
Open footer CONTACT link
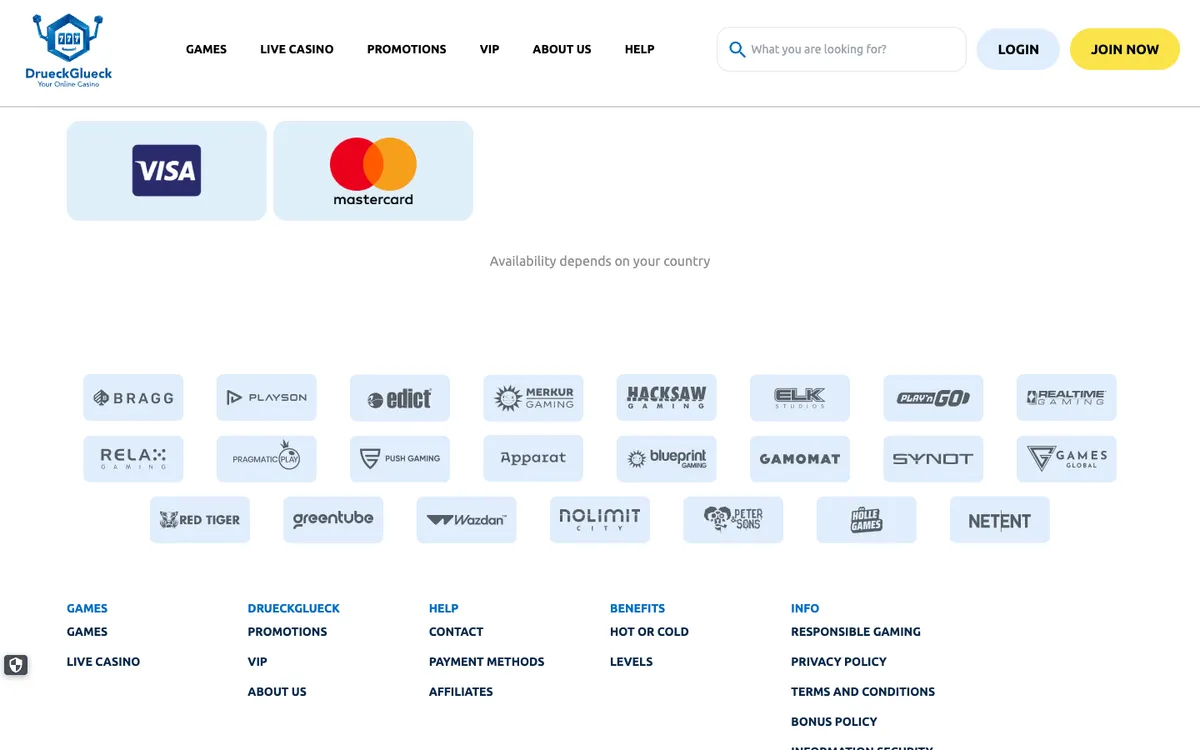pos(456,632)
